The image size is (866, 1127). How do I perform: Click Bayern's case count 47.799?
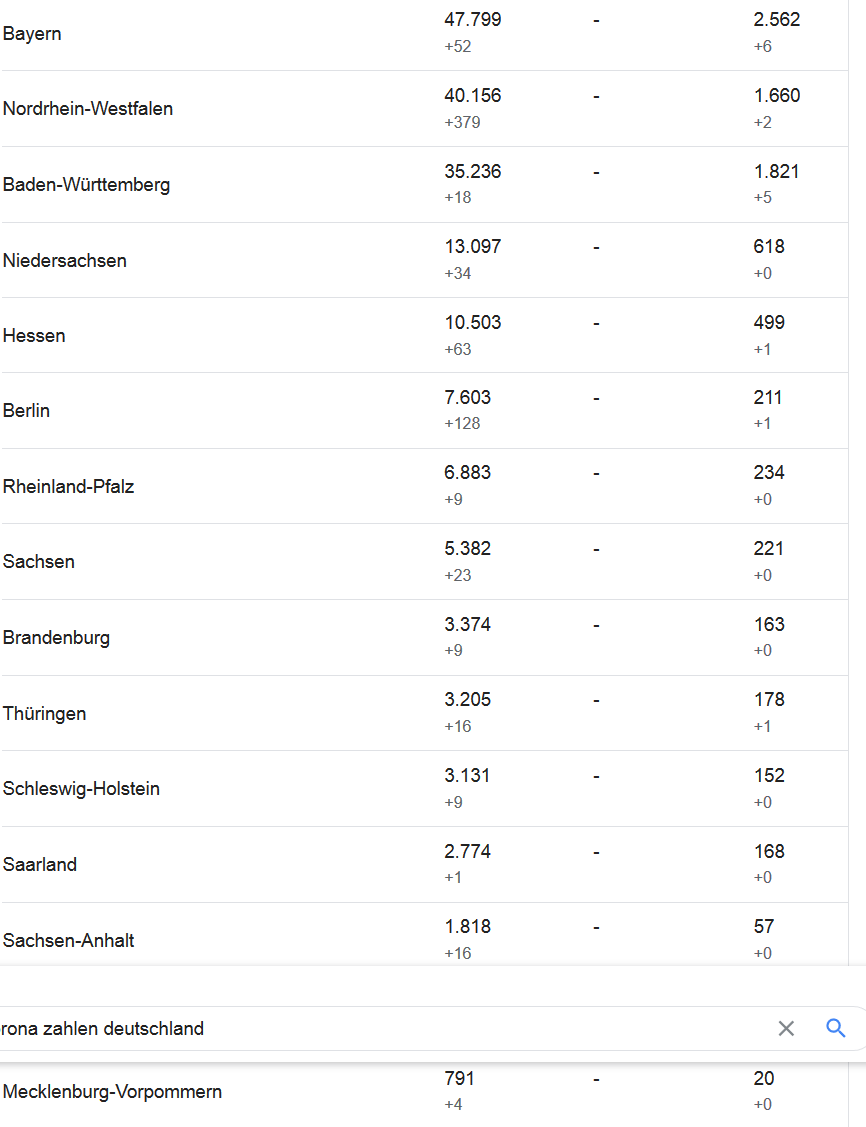(473, 19)
